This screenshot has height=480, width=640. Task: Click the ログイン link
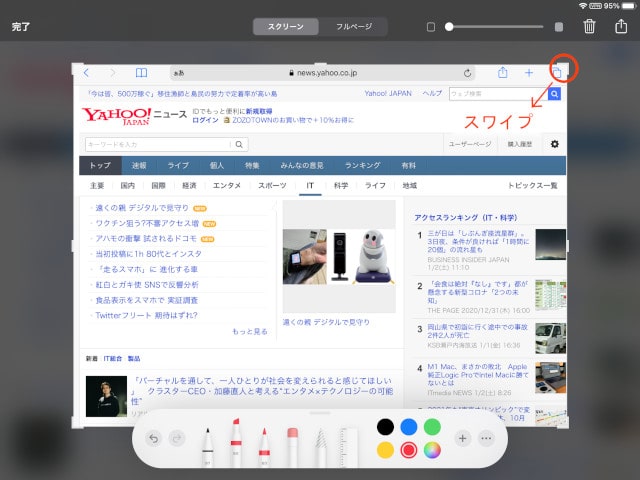[205, 120]
